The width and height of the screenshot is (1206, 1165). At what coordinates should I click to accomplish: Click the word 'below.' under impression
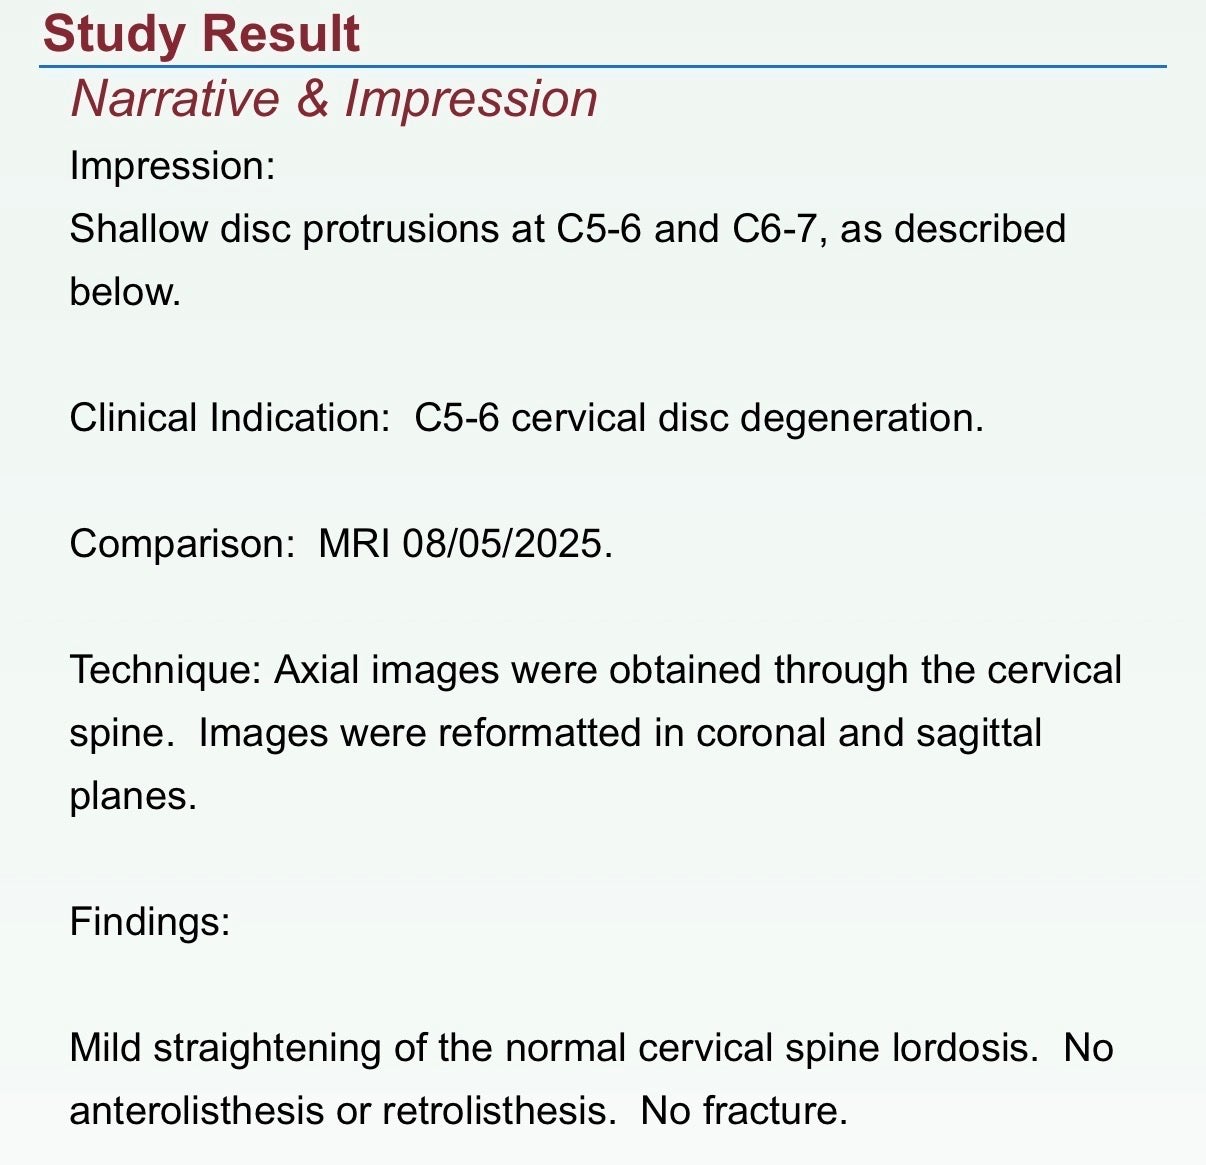pyautogui.click(x=125, y=292)
